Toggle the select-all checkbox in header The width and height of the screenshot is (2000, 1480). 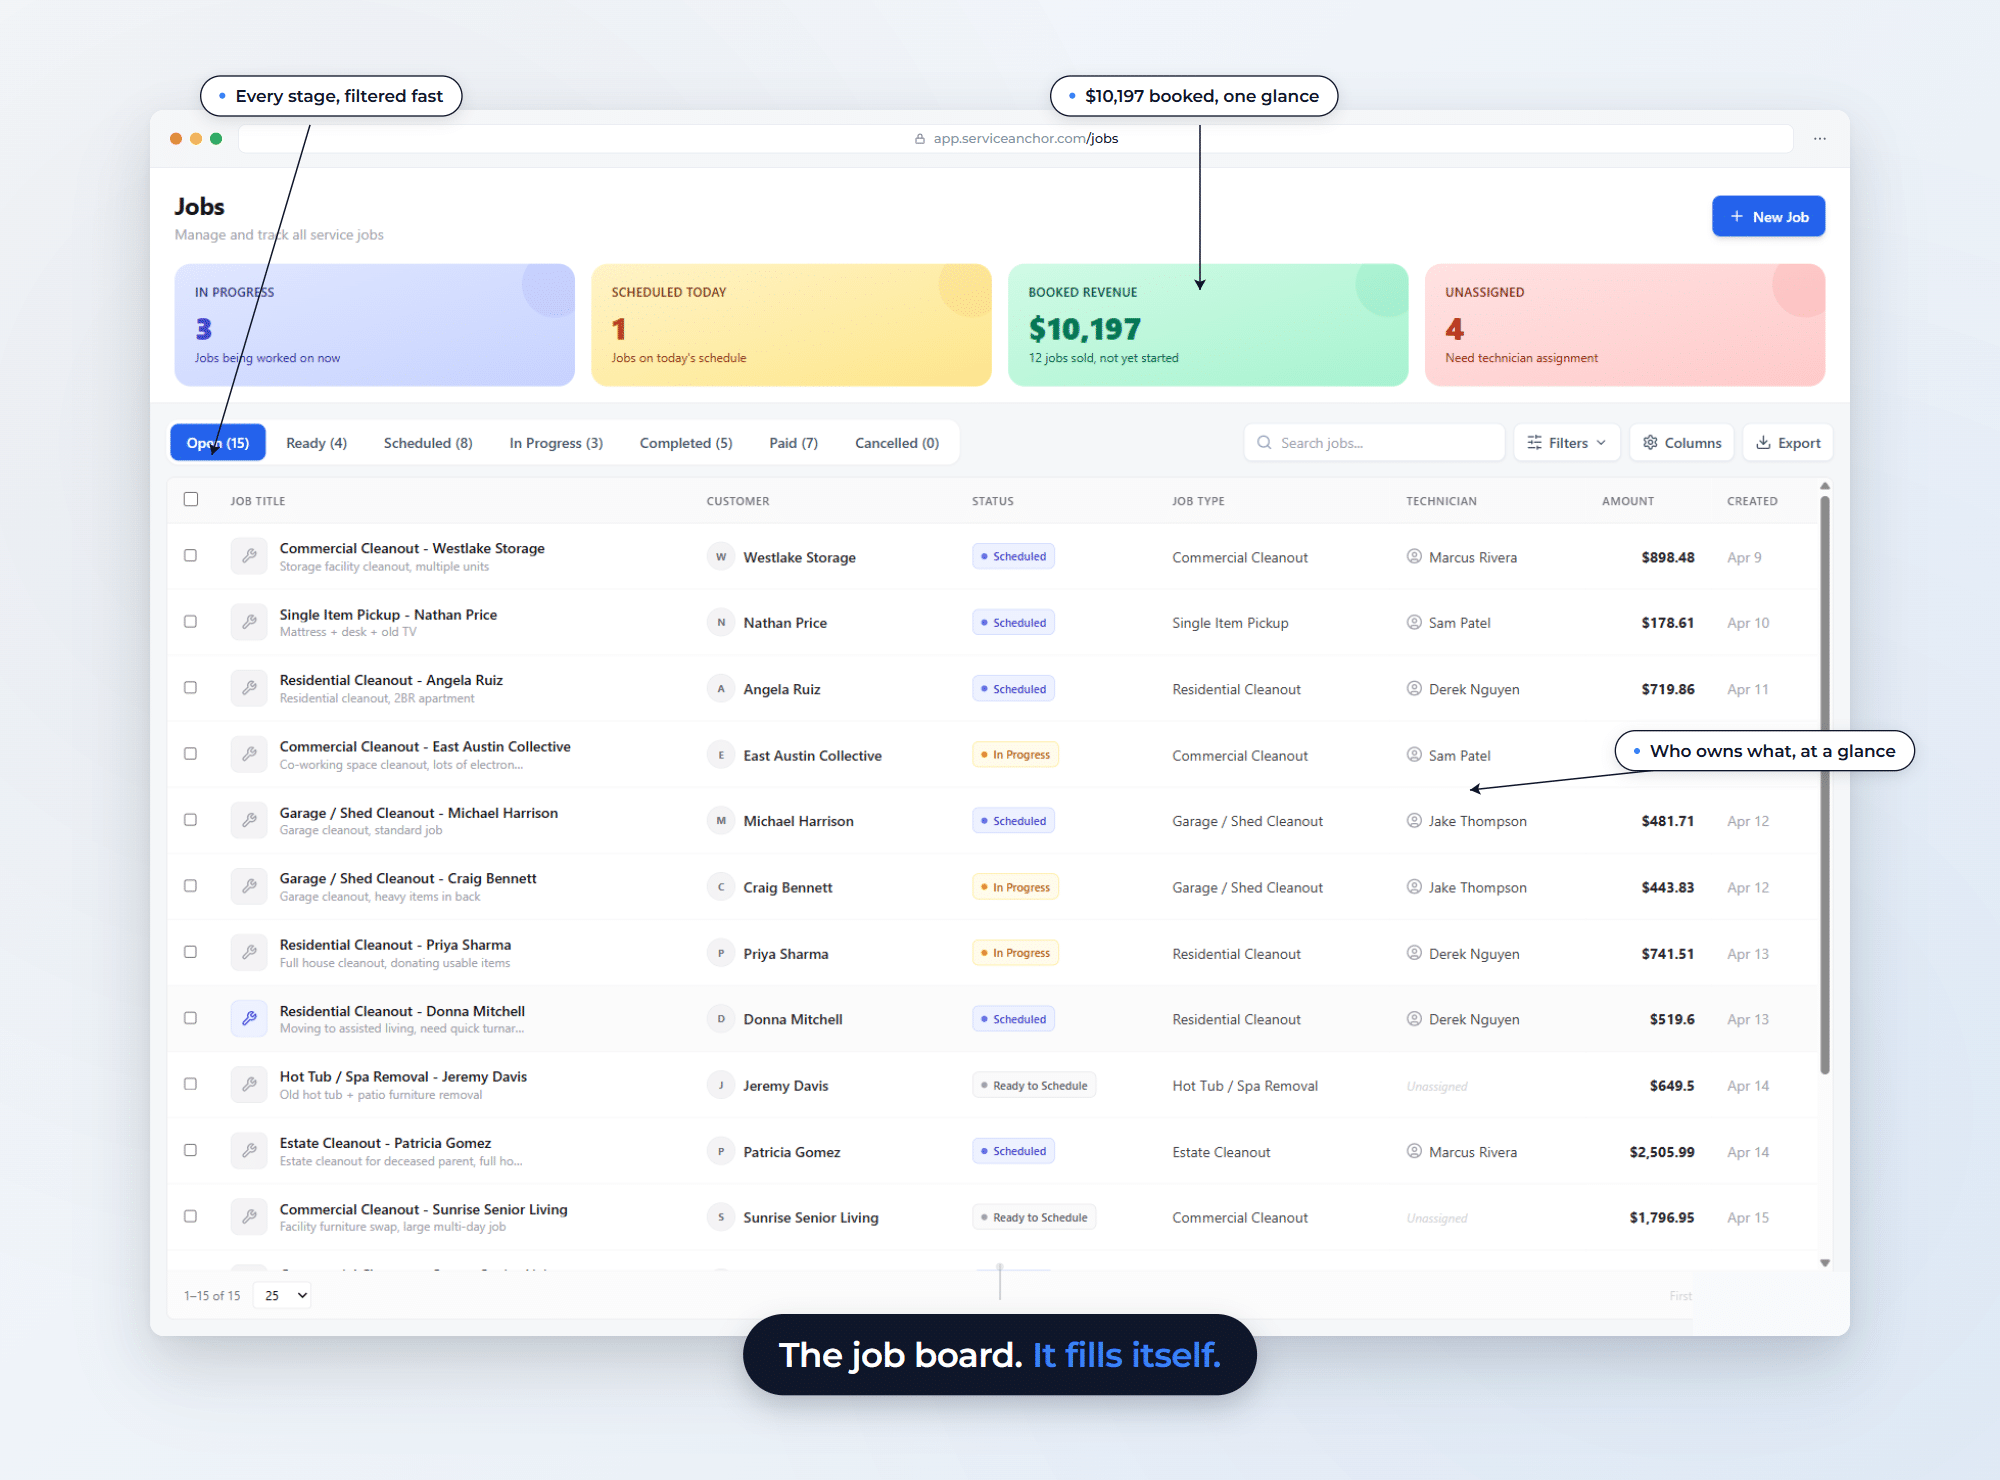click(191, 499)
